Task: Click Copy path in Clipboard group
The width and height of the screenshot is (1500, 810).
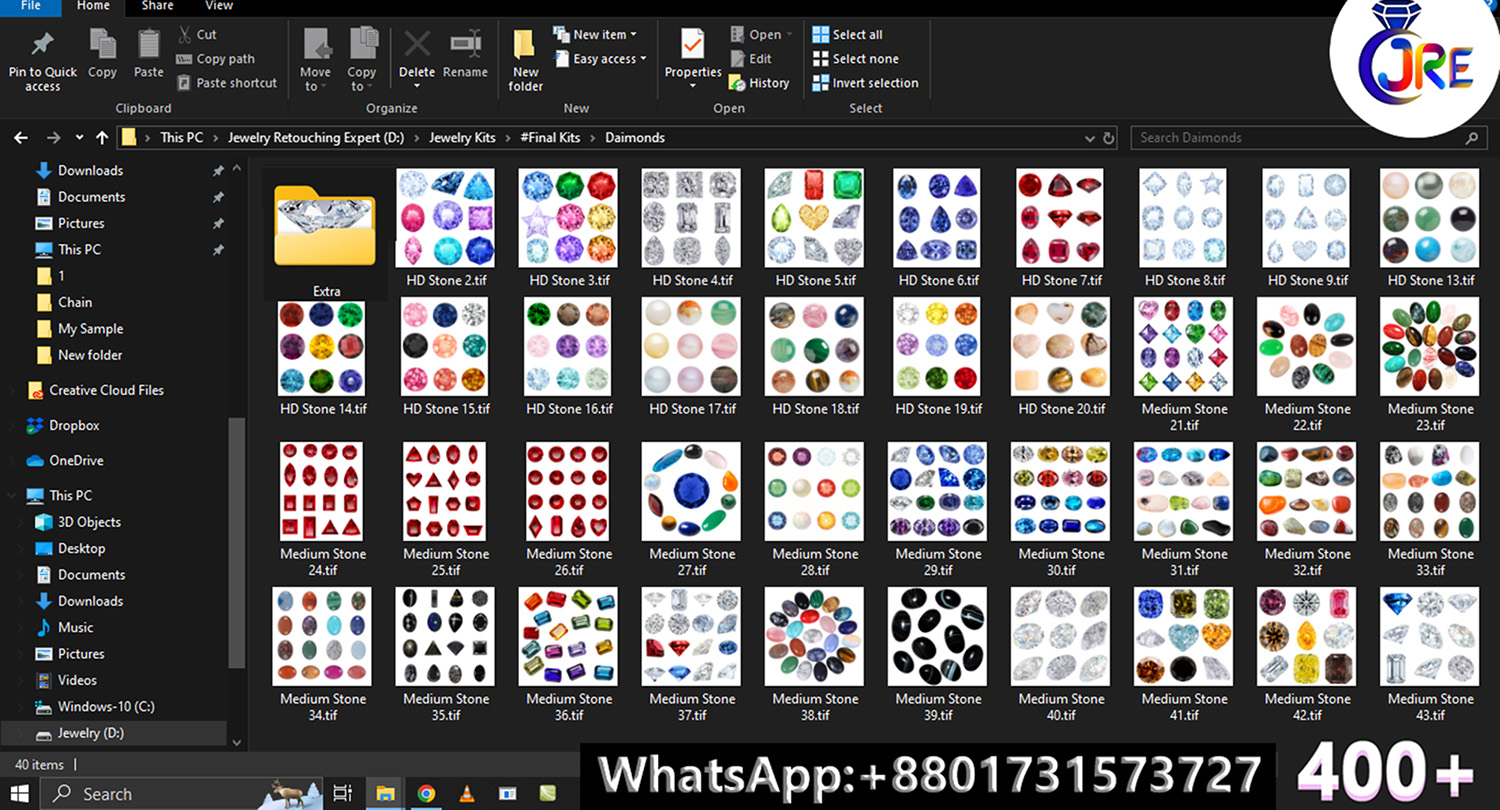Action: point(215,59)
